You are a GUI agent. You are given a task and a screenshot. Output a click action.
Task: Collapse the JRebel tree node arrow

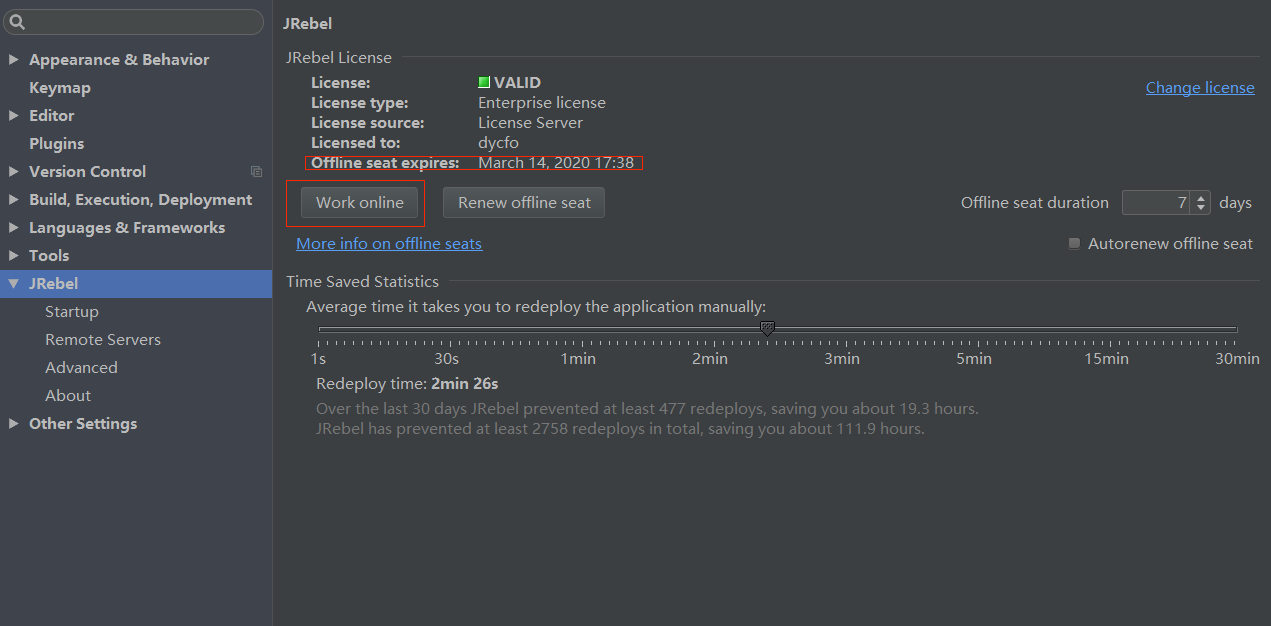pos(13,284)
